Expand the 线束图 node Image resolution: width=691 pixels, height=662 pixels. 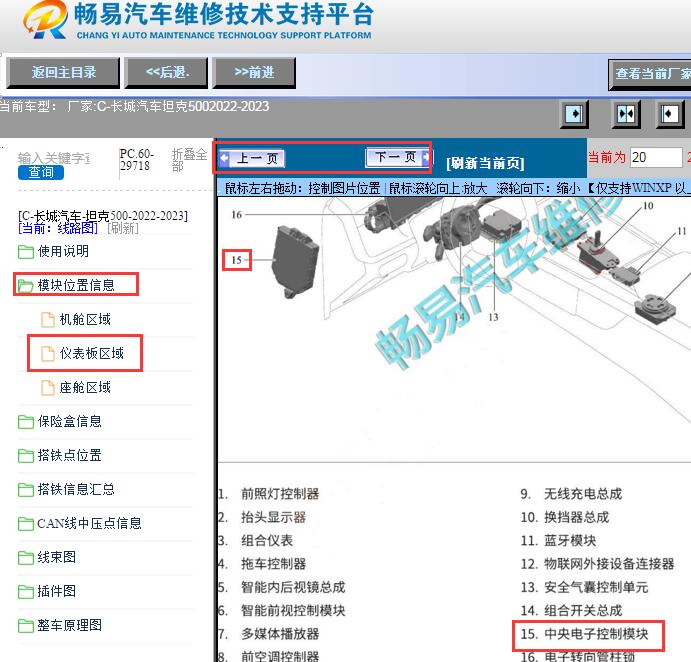(x=56, y=558)
